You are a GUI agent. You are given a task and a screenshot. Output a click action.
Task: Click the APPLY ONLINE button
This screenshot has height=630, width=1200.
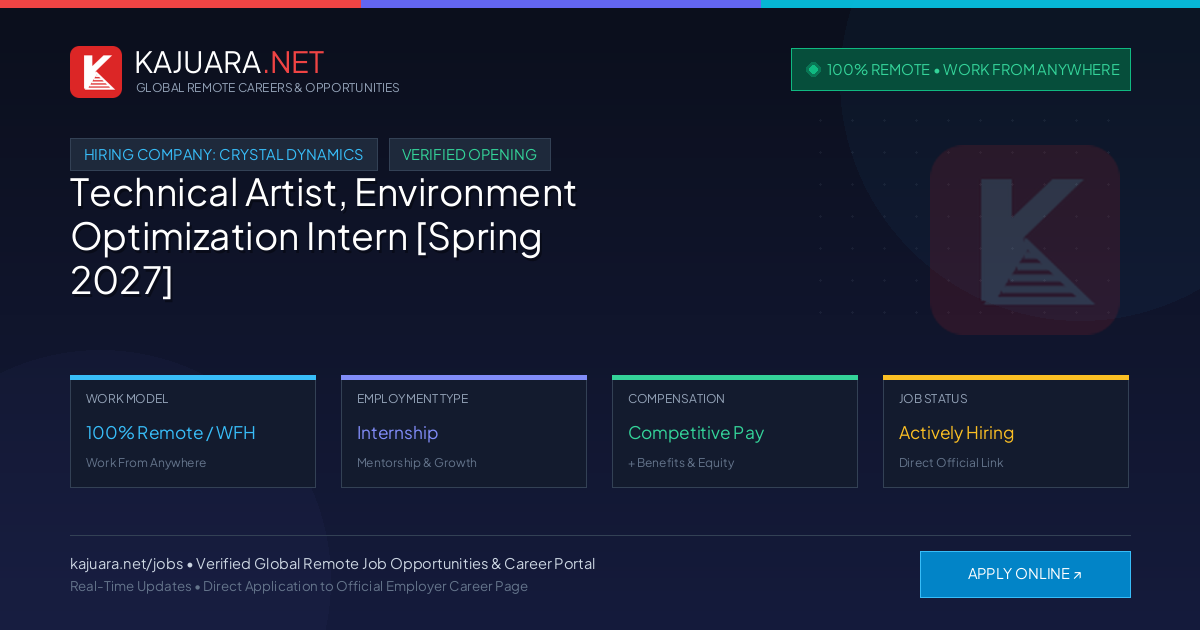1025,574
